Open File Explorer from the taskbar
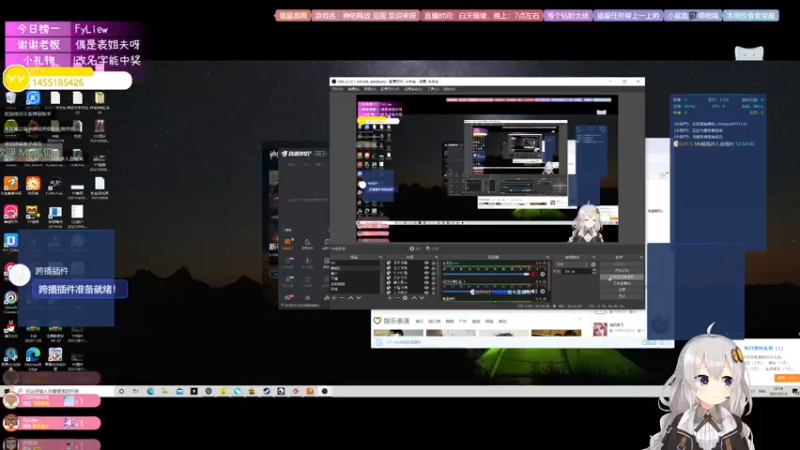 click(x=164, y=391)
